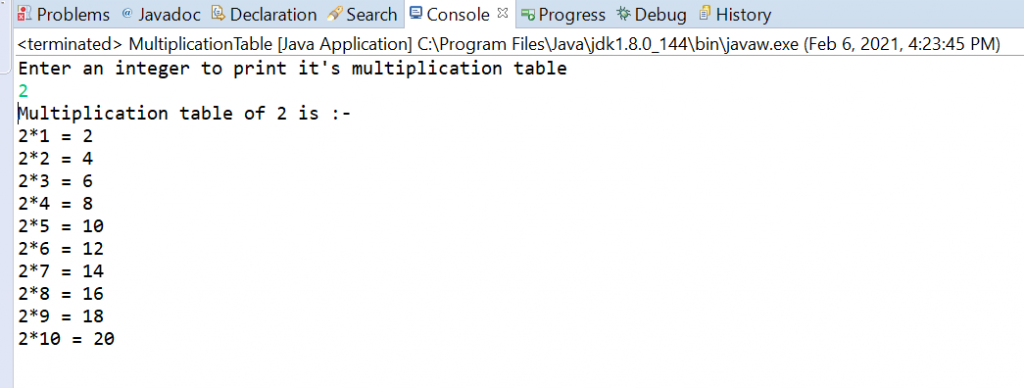Show the Declaration view tab
Viewport: 1024px width, 388px height.
(x=273, y=14)
